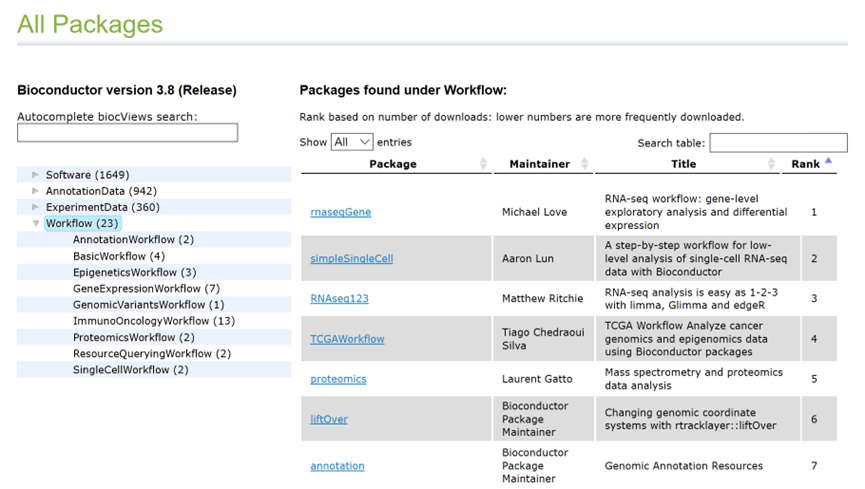Select BasicWorkflow (4) in tree
The width and height of the screenshot is (865, 489).
[x=119, y=256]
